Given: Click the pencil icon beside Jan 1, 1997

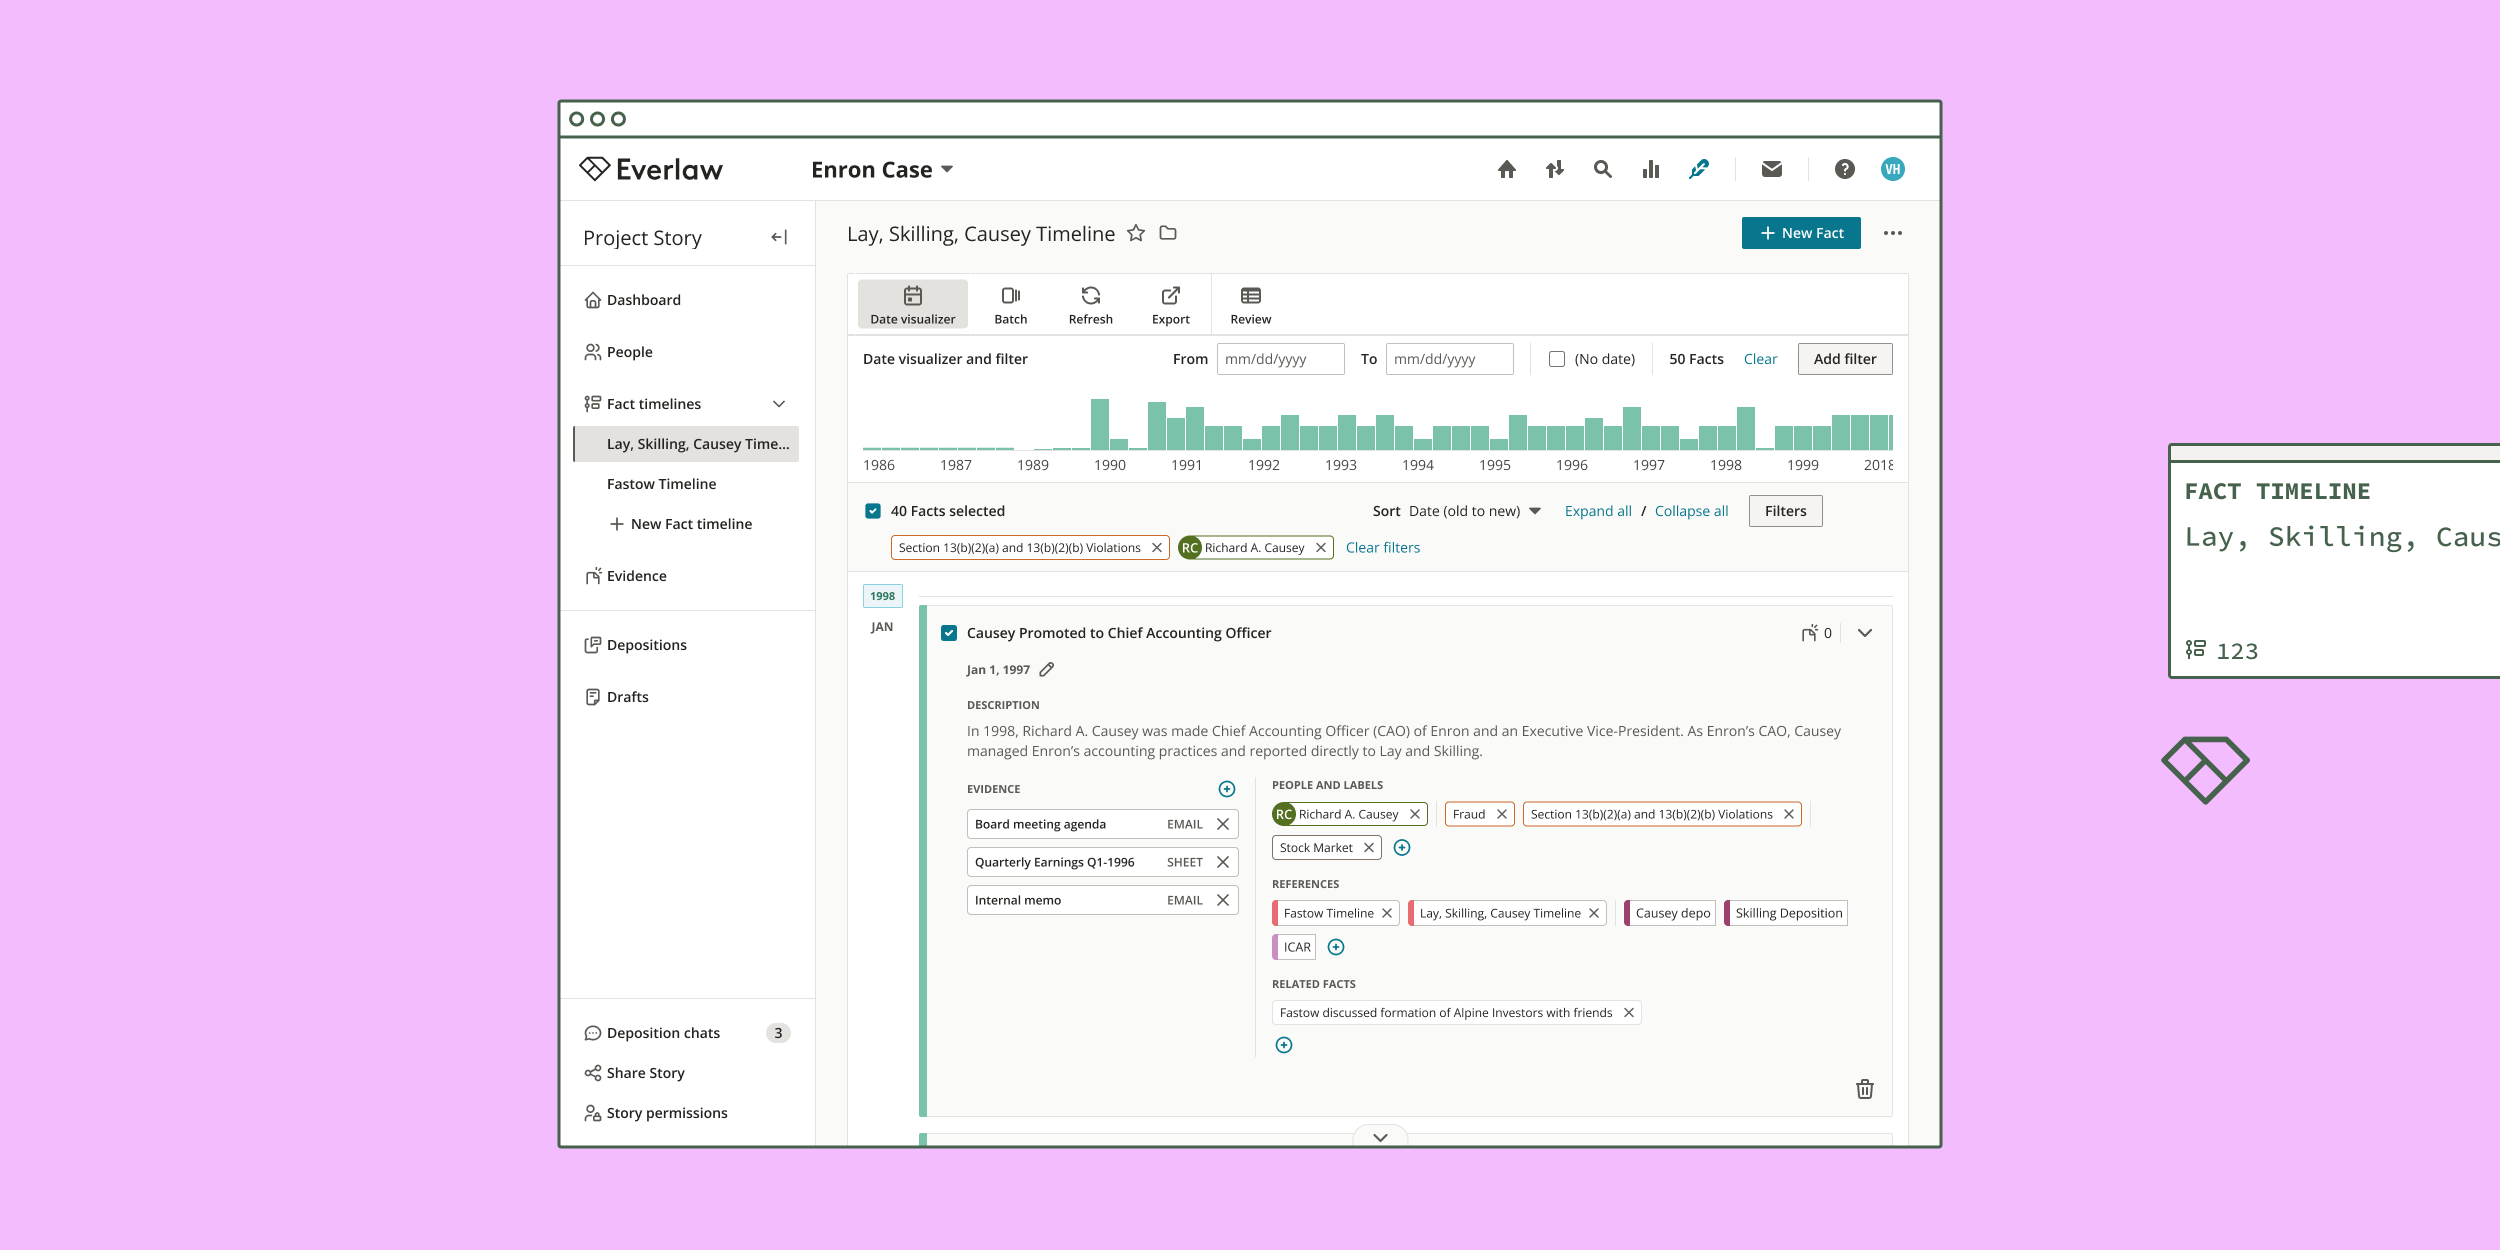Looking at the screenshot, I should [1047, 670].
